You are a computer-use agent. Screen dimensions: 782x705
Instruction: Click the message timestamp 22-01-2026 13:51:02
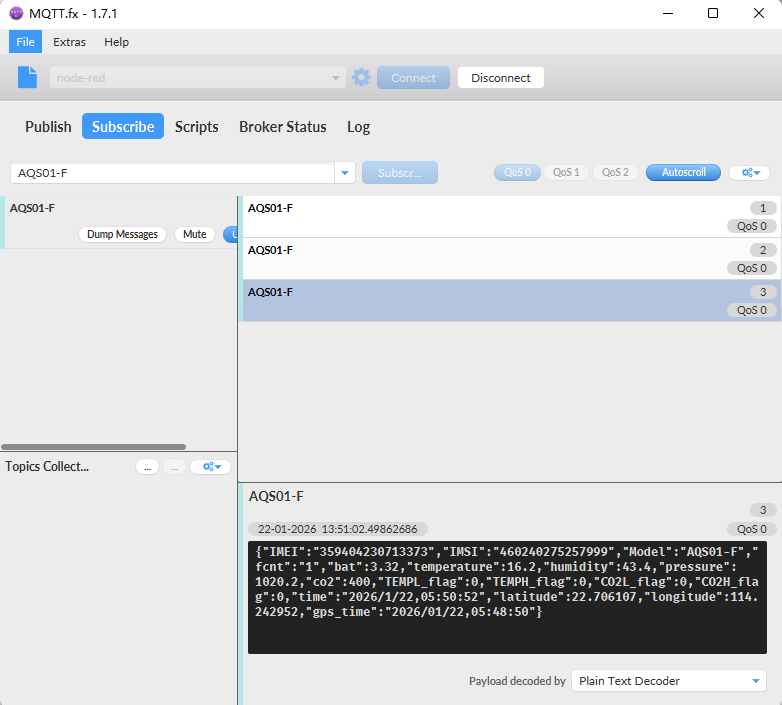tap(338, 529)
